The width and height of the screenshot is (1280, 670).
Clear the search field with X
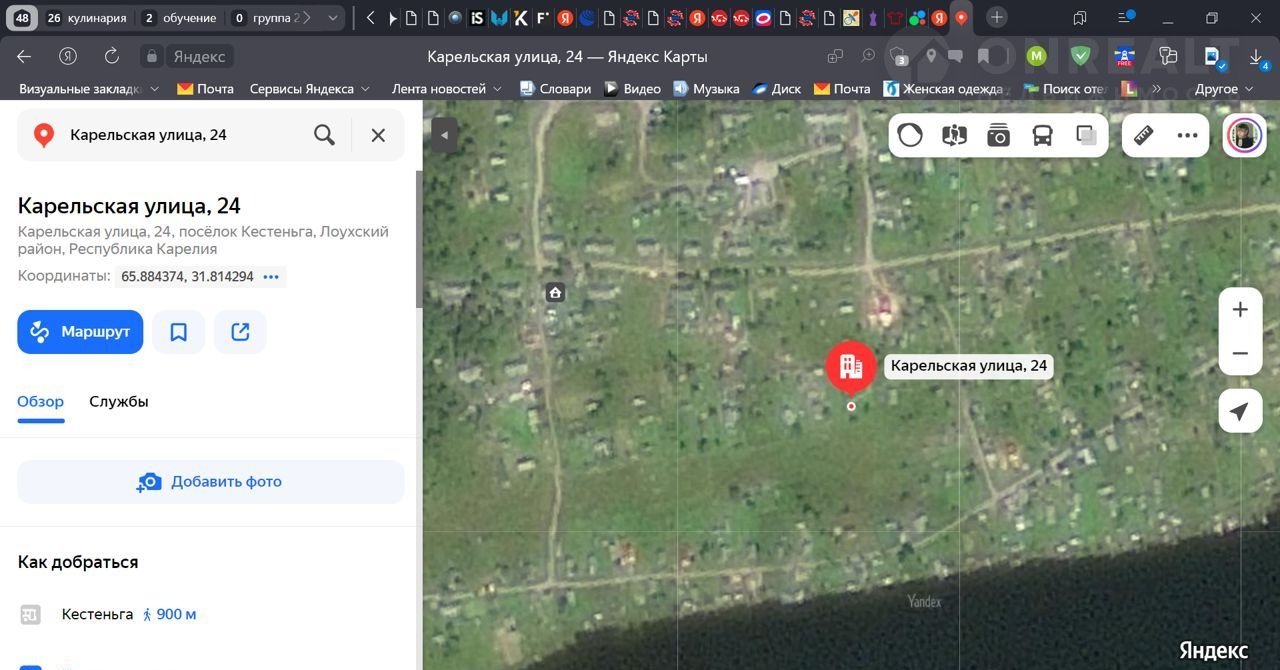pyautogui.click(x=378, y=135)
